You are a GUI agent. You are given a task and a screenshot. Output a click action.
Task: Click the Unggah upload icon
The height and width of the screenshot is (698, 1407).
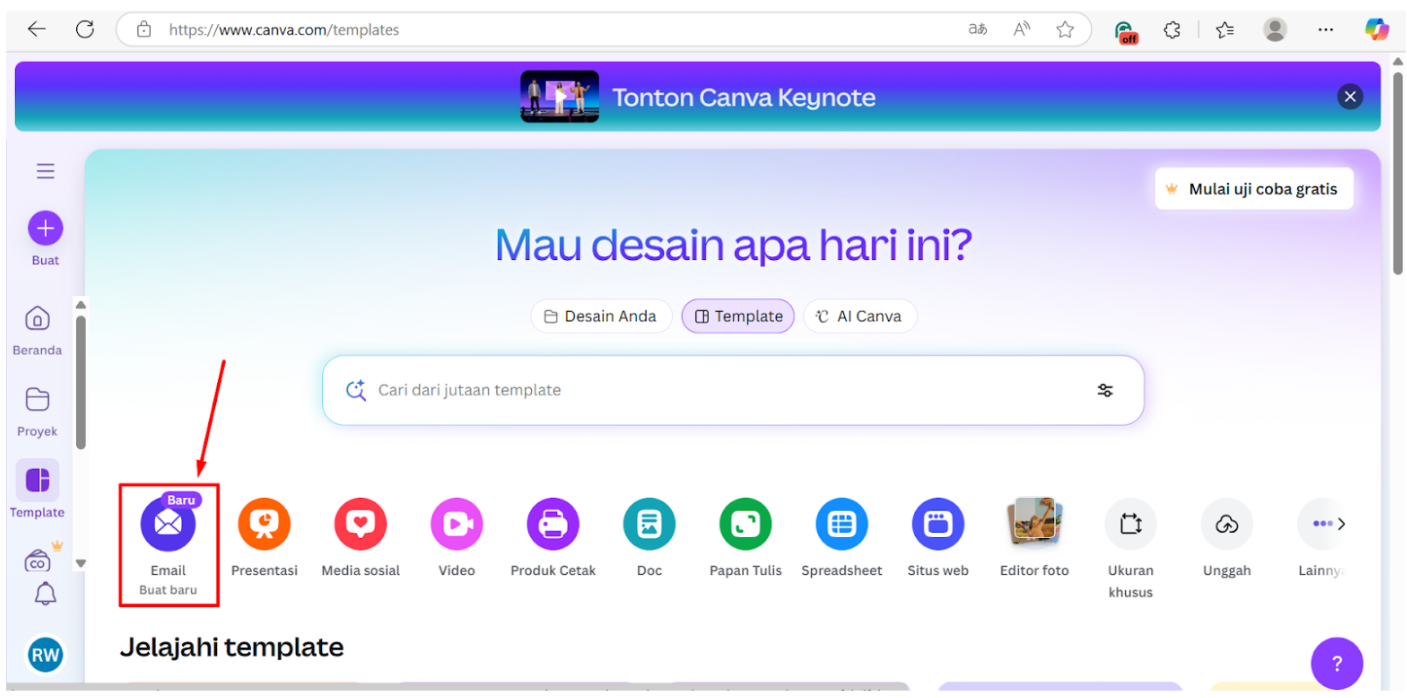pyautogui.click(x=1226, y=523)
